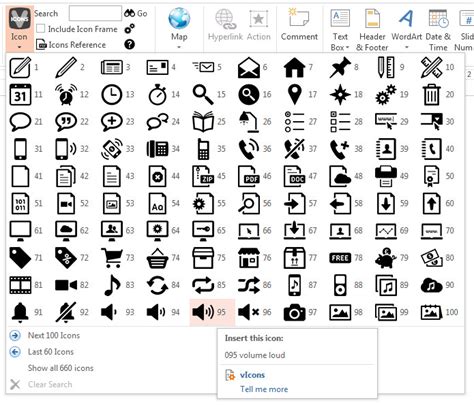
Task: Choose the price tag icon 71
Action: coord(20,258)
